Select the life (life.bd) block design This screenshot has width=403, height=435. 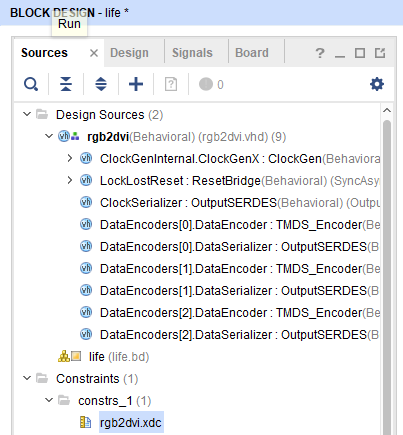pyautogui.click(x=119, y=357)
